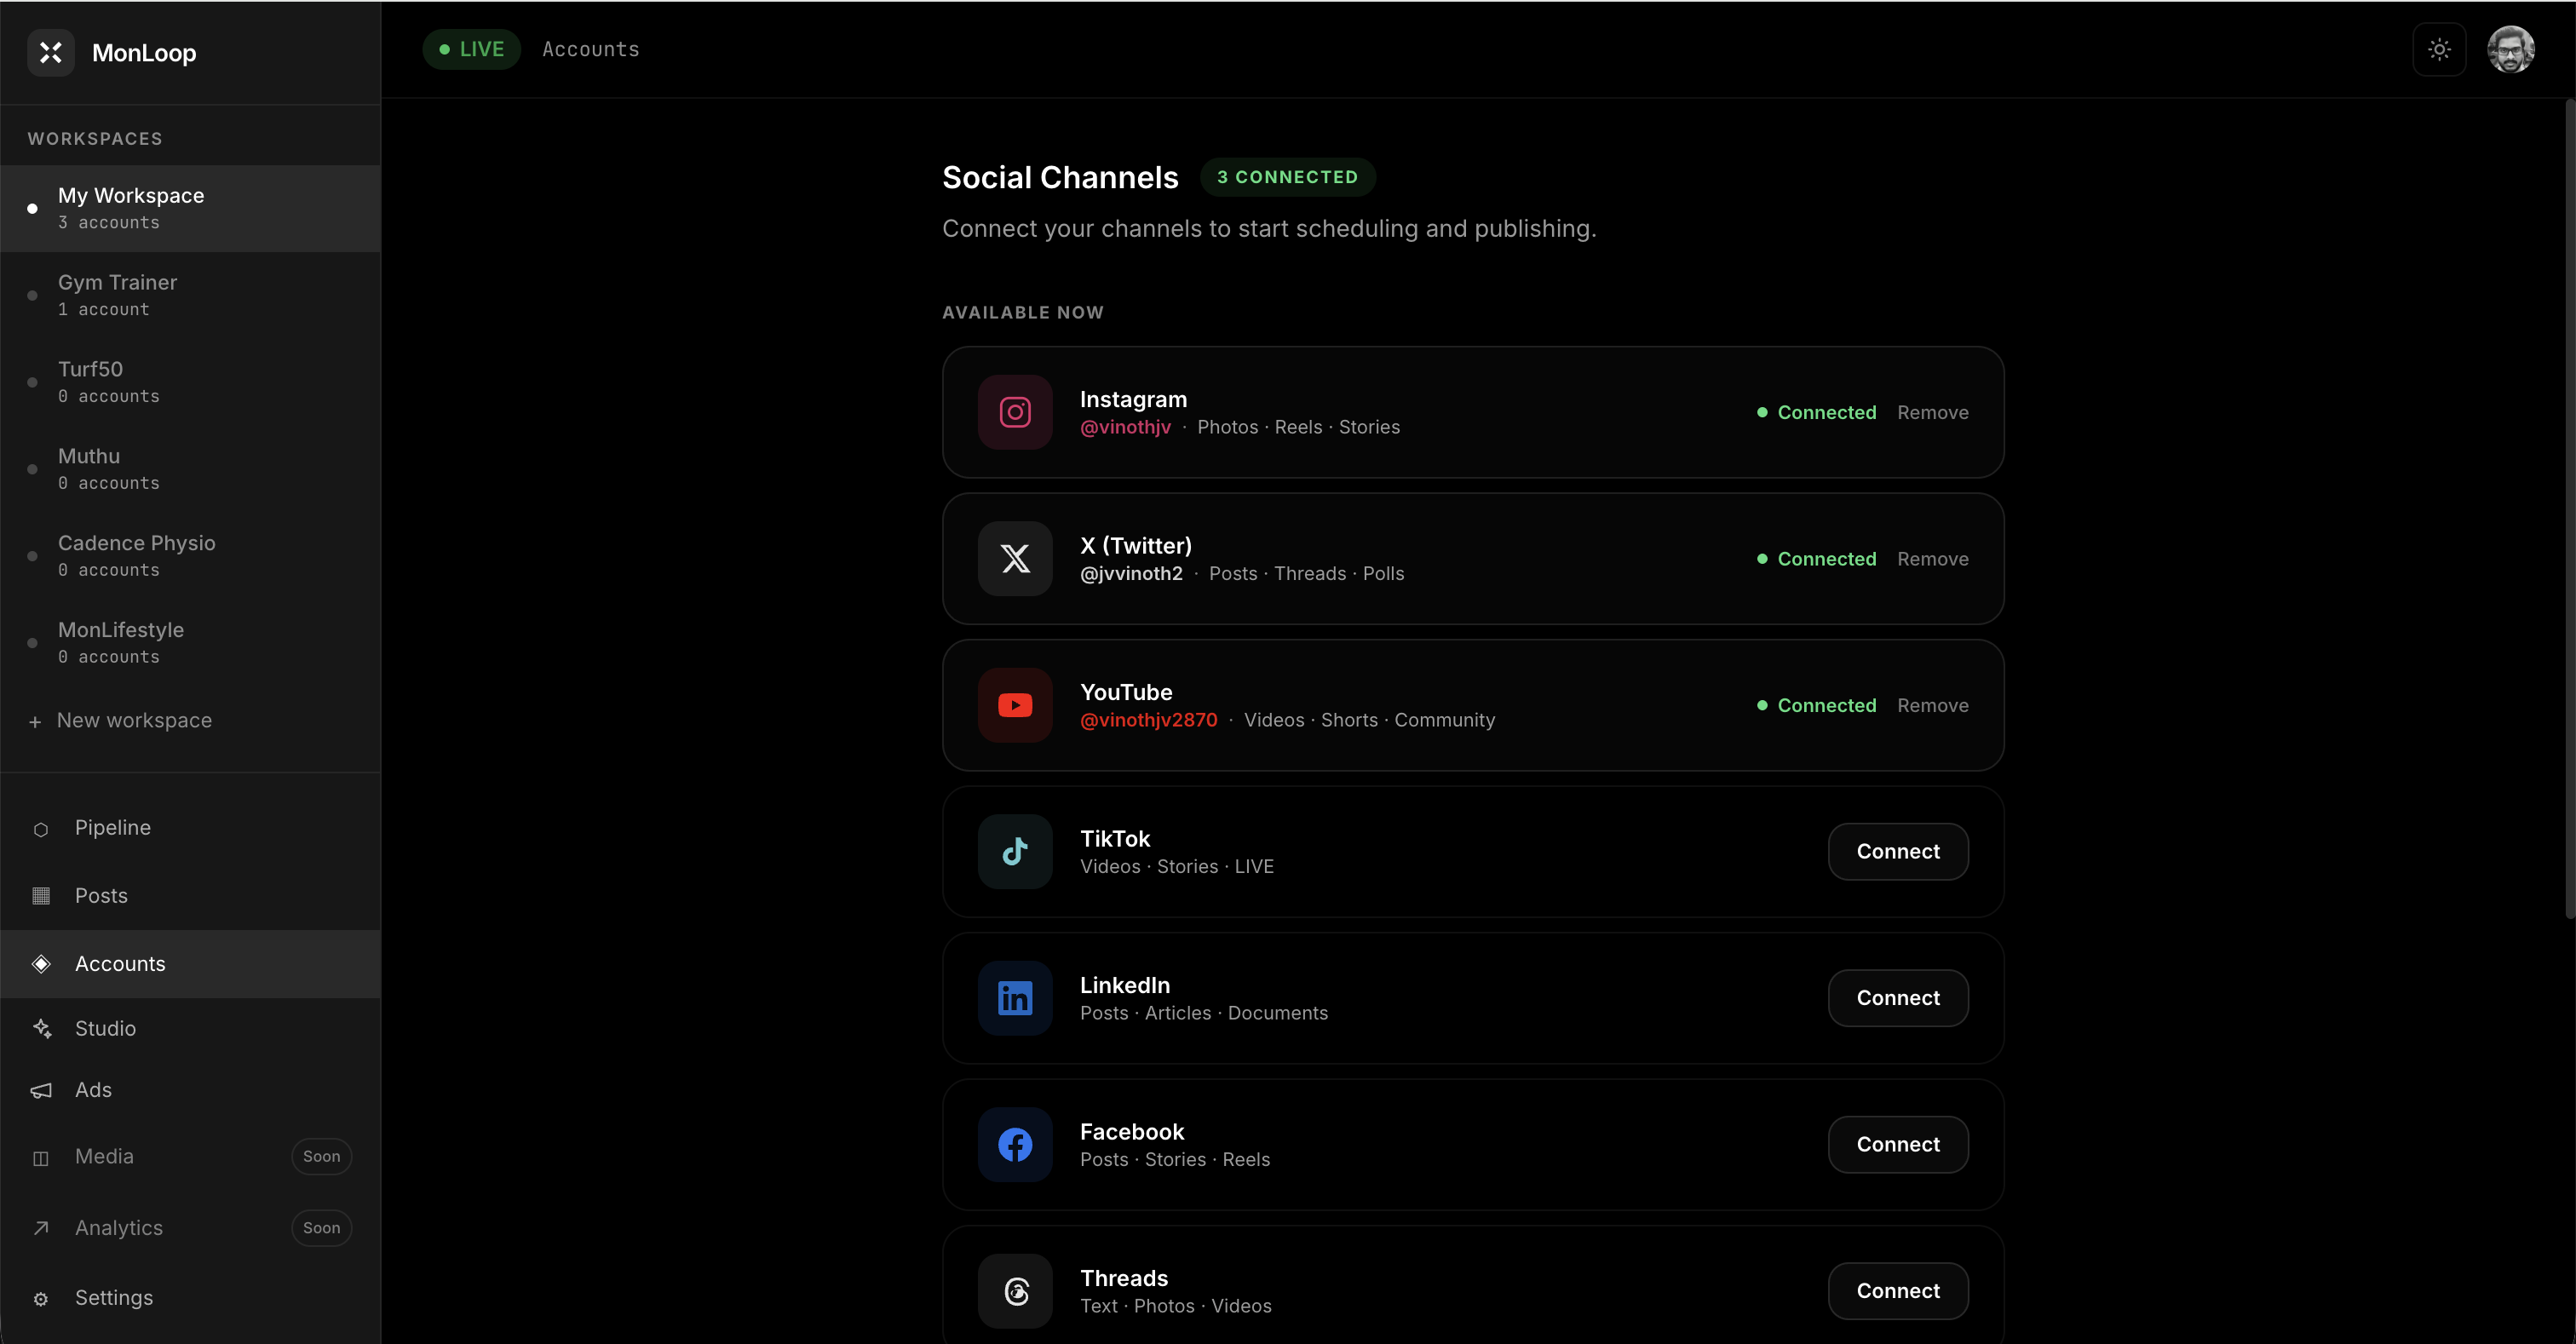2576x1344 pixels.
Task: Select the Analytics menu label
Action: click(119, 1228)
